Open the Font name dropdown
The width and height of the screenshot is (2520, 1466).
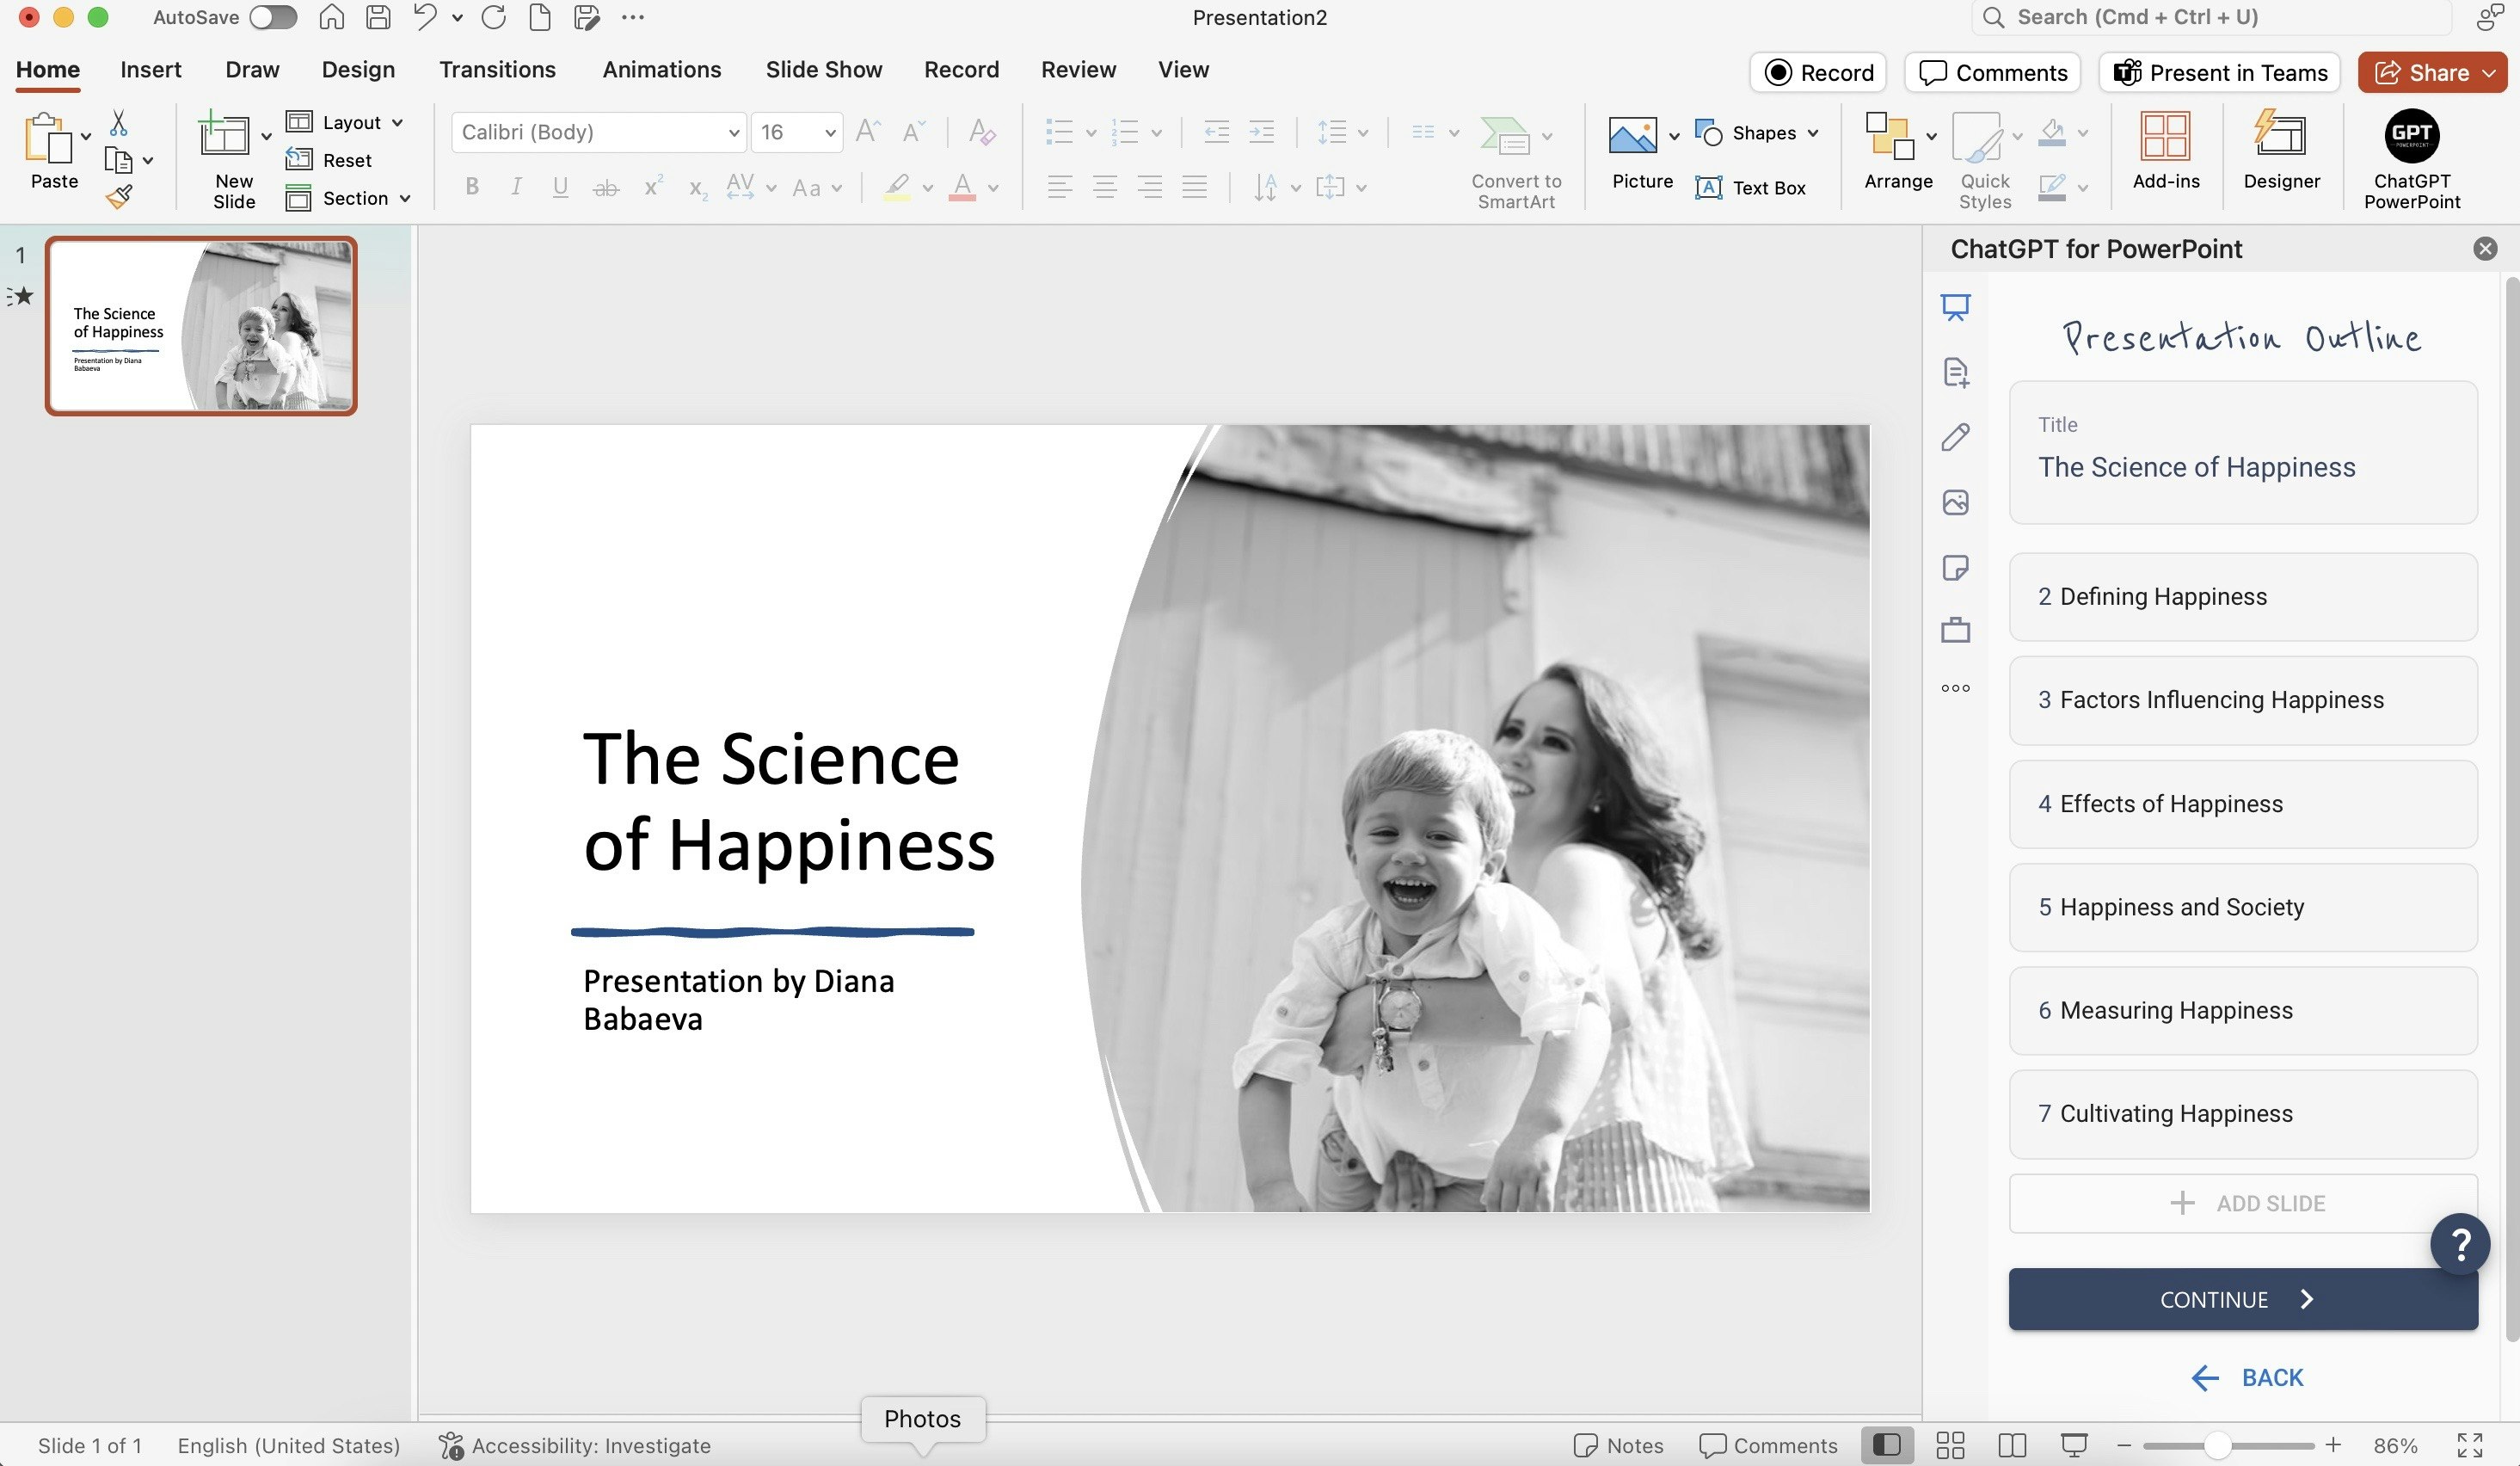coord(733,133)
